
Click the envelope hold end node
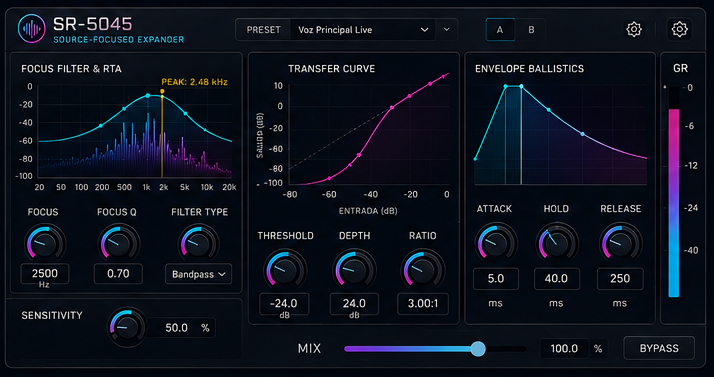pyautogui.click(x=521, y=86)
